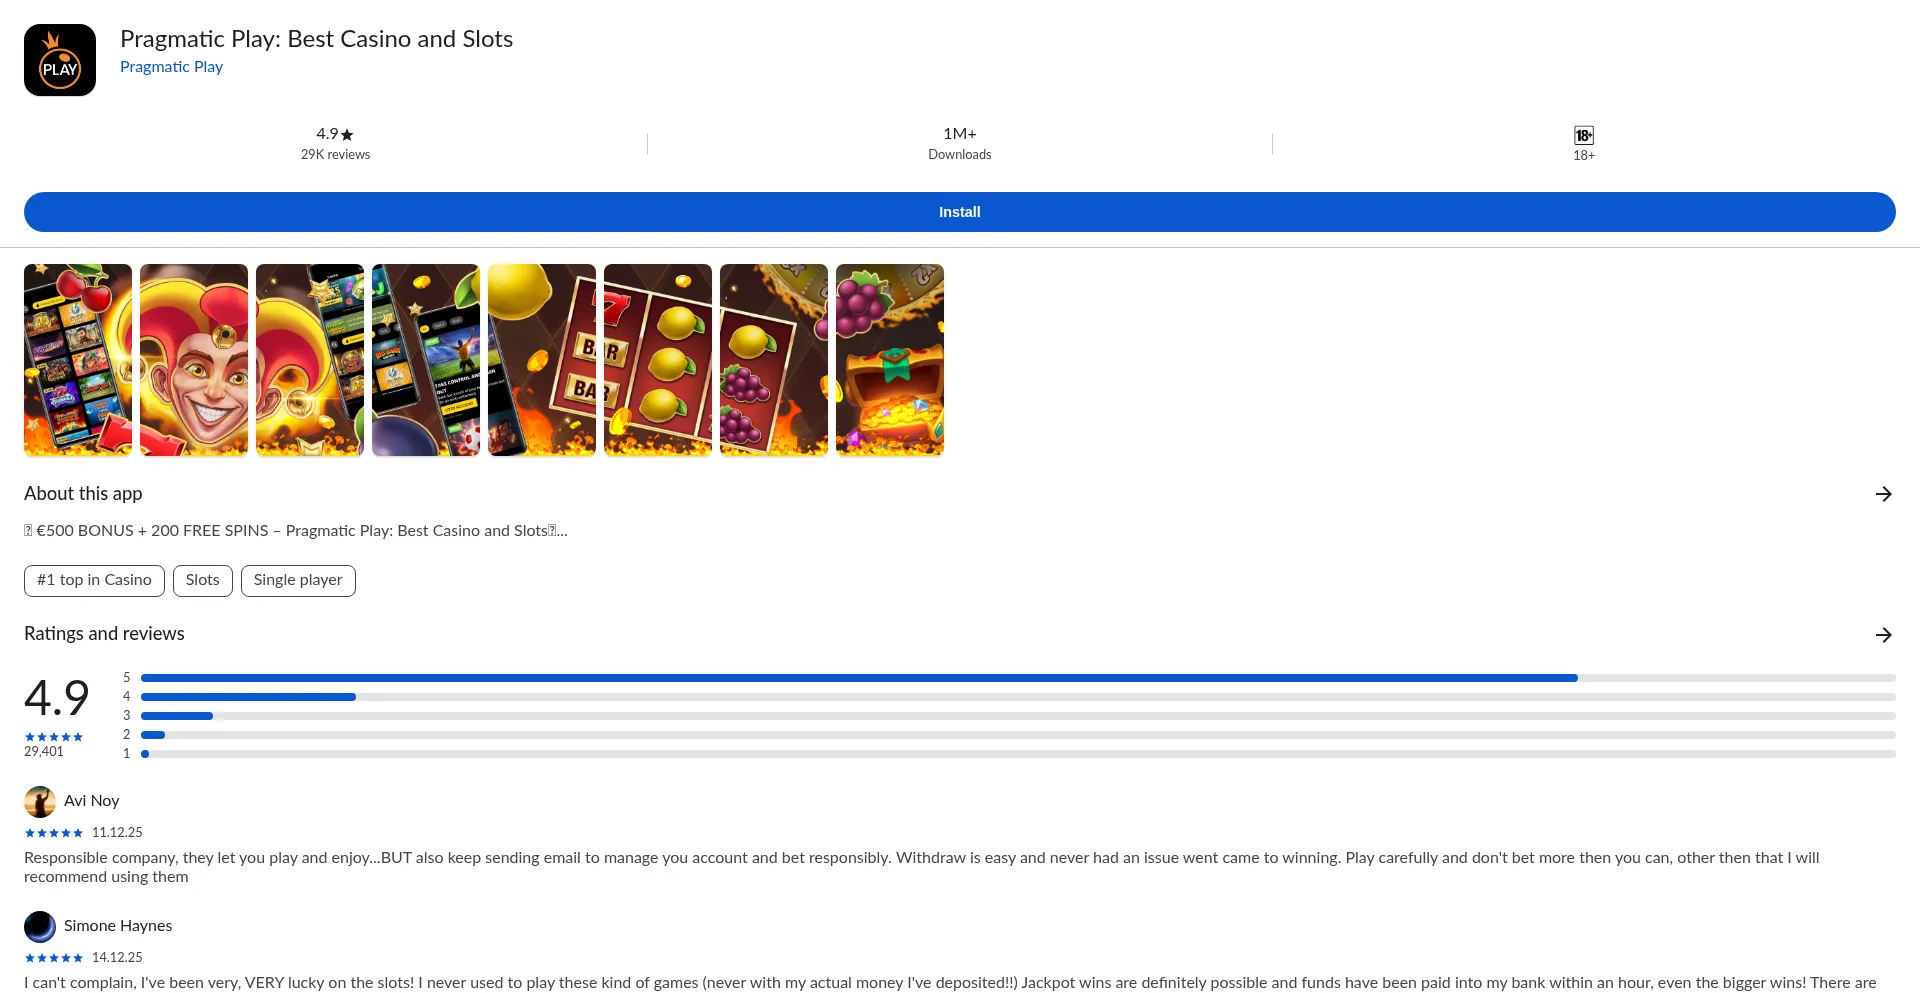
Task: Expand the About this app section
Action: point(1884,493)
